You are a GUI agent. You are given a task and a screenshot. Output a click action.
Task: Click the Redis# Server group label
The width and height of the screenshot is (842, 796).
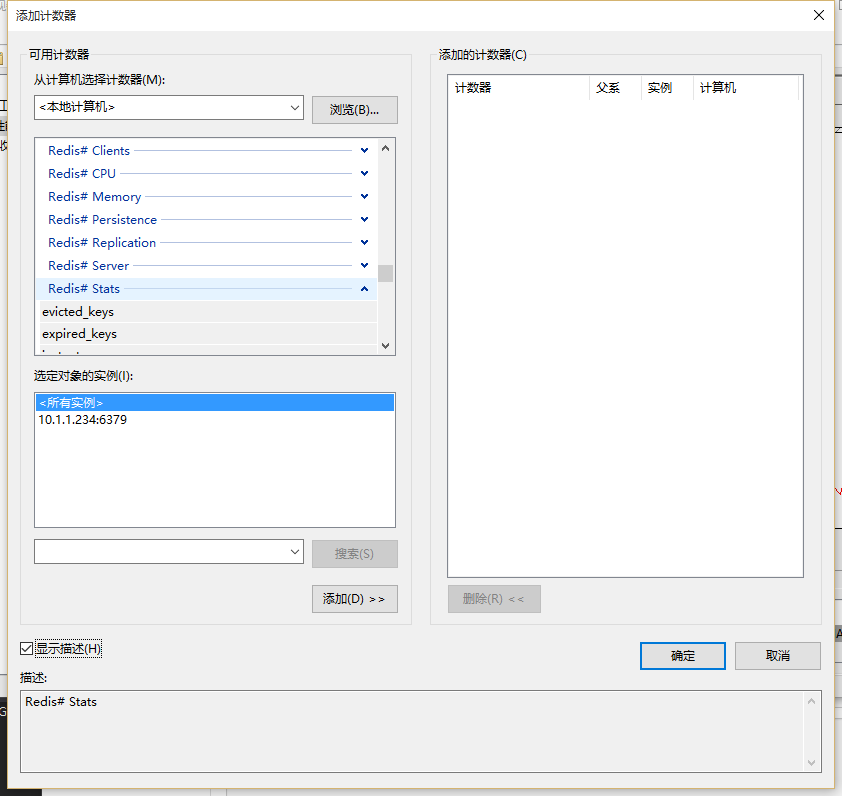89,266
